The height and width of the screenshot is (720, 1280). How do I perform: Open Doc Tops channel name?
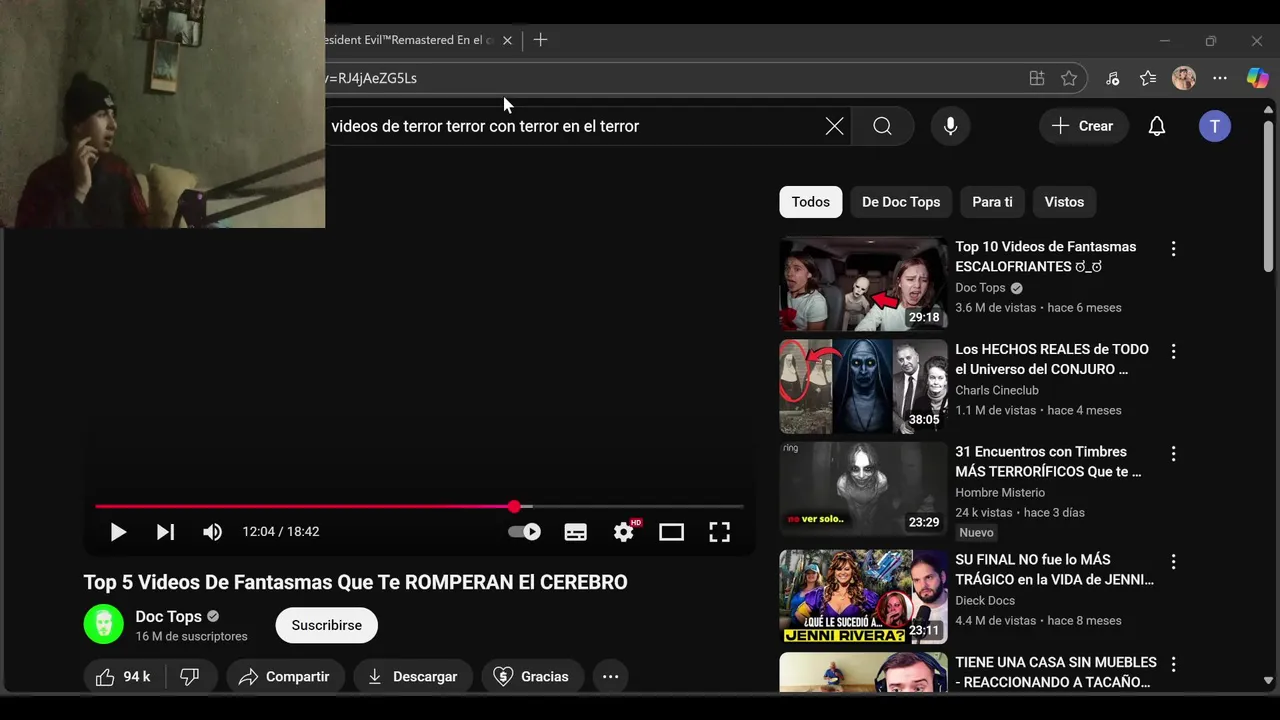tap(169, 616)
